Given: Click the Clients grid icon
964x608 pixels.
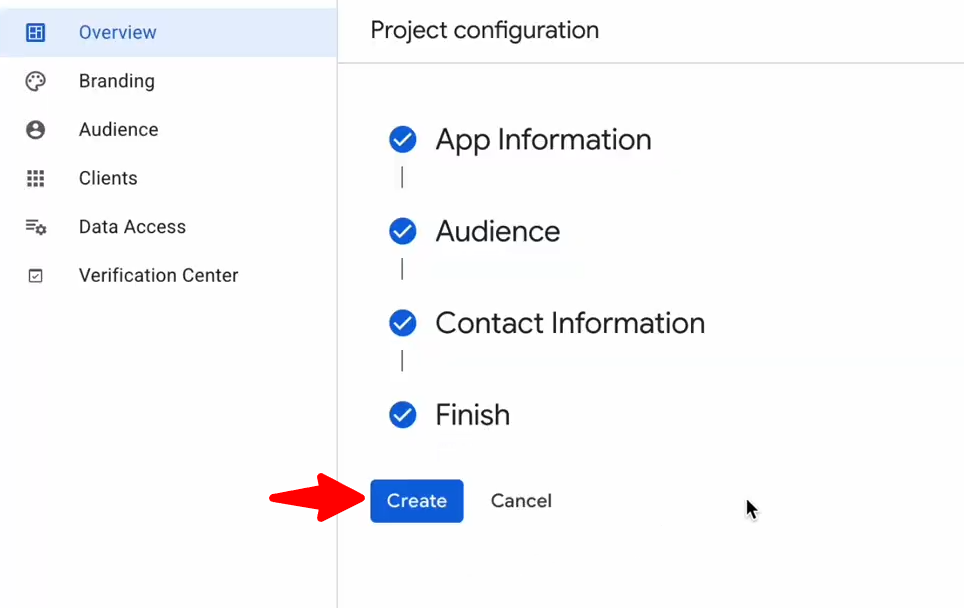Looking at the screenshot, I should (35, 179).
